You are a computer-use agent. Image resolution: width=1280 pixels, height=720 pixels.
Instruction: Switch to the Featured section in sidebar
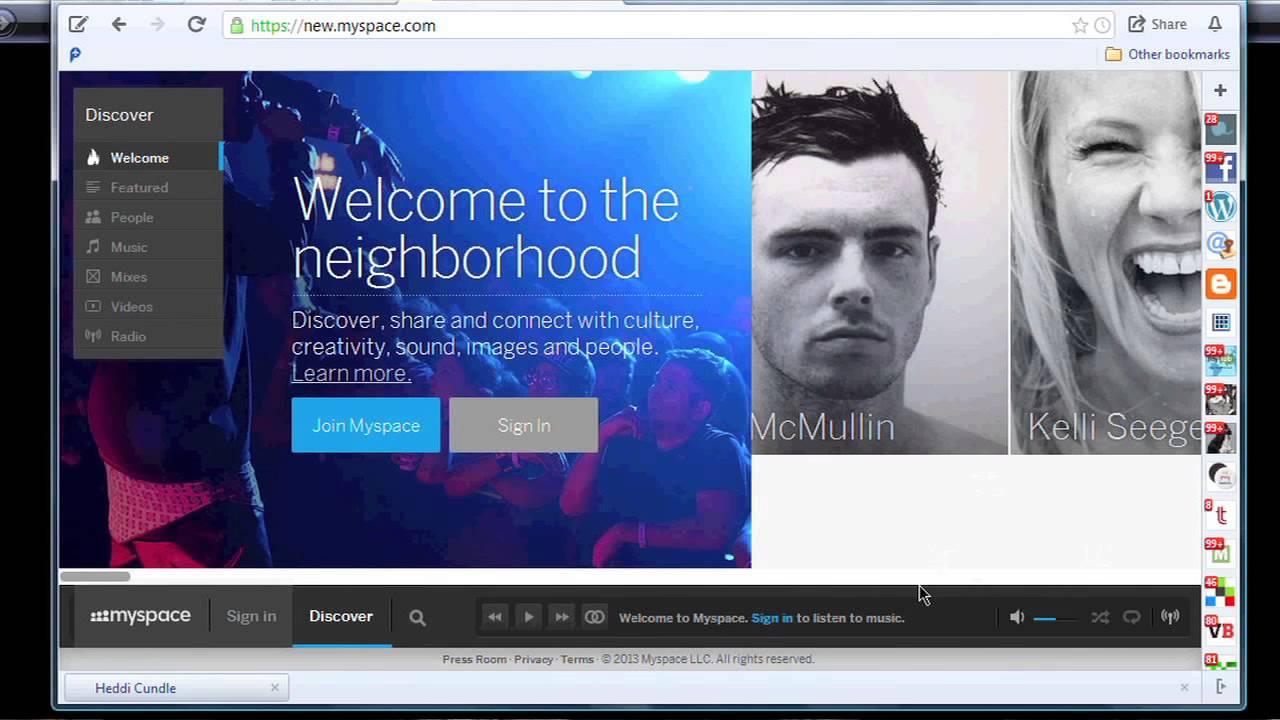pyautogui.click(x=139, y=187)
